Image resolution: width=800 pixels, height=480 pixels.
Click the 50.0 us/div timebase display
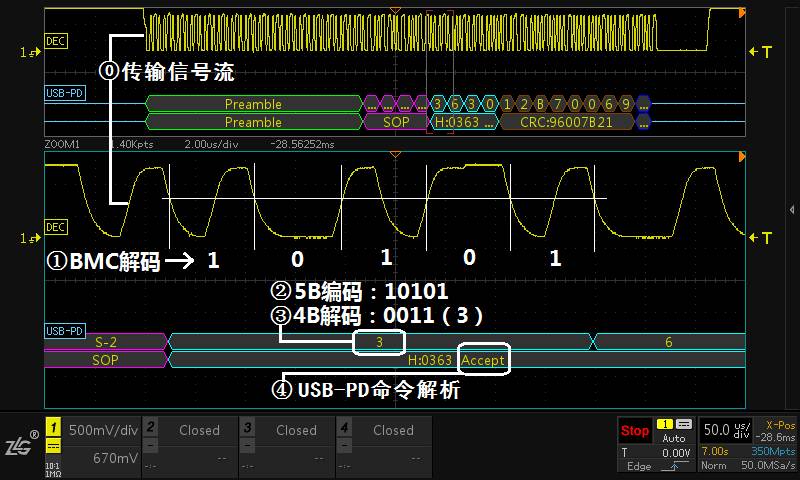(724, 430)
